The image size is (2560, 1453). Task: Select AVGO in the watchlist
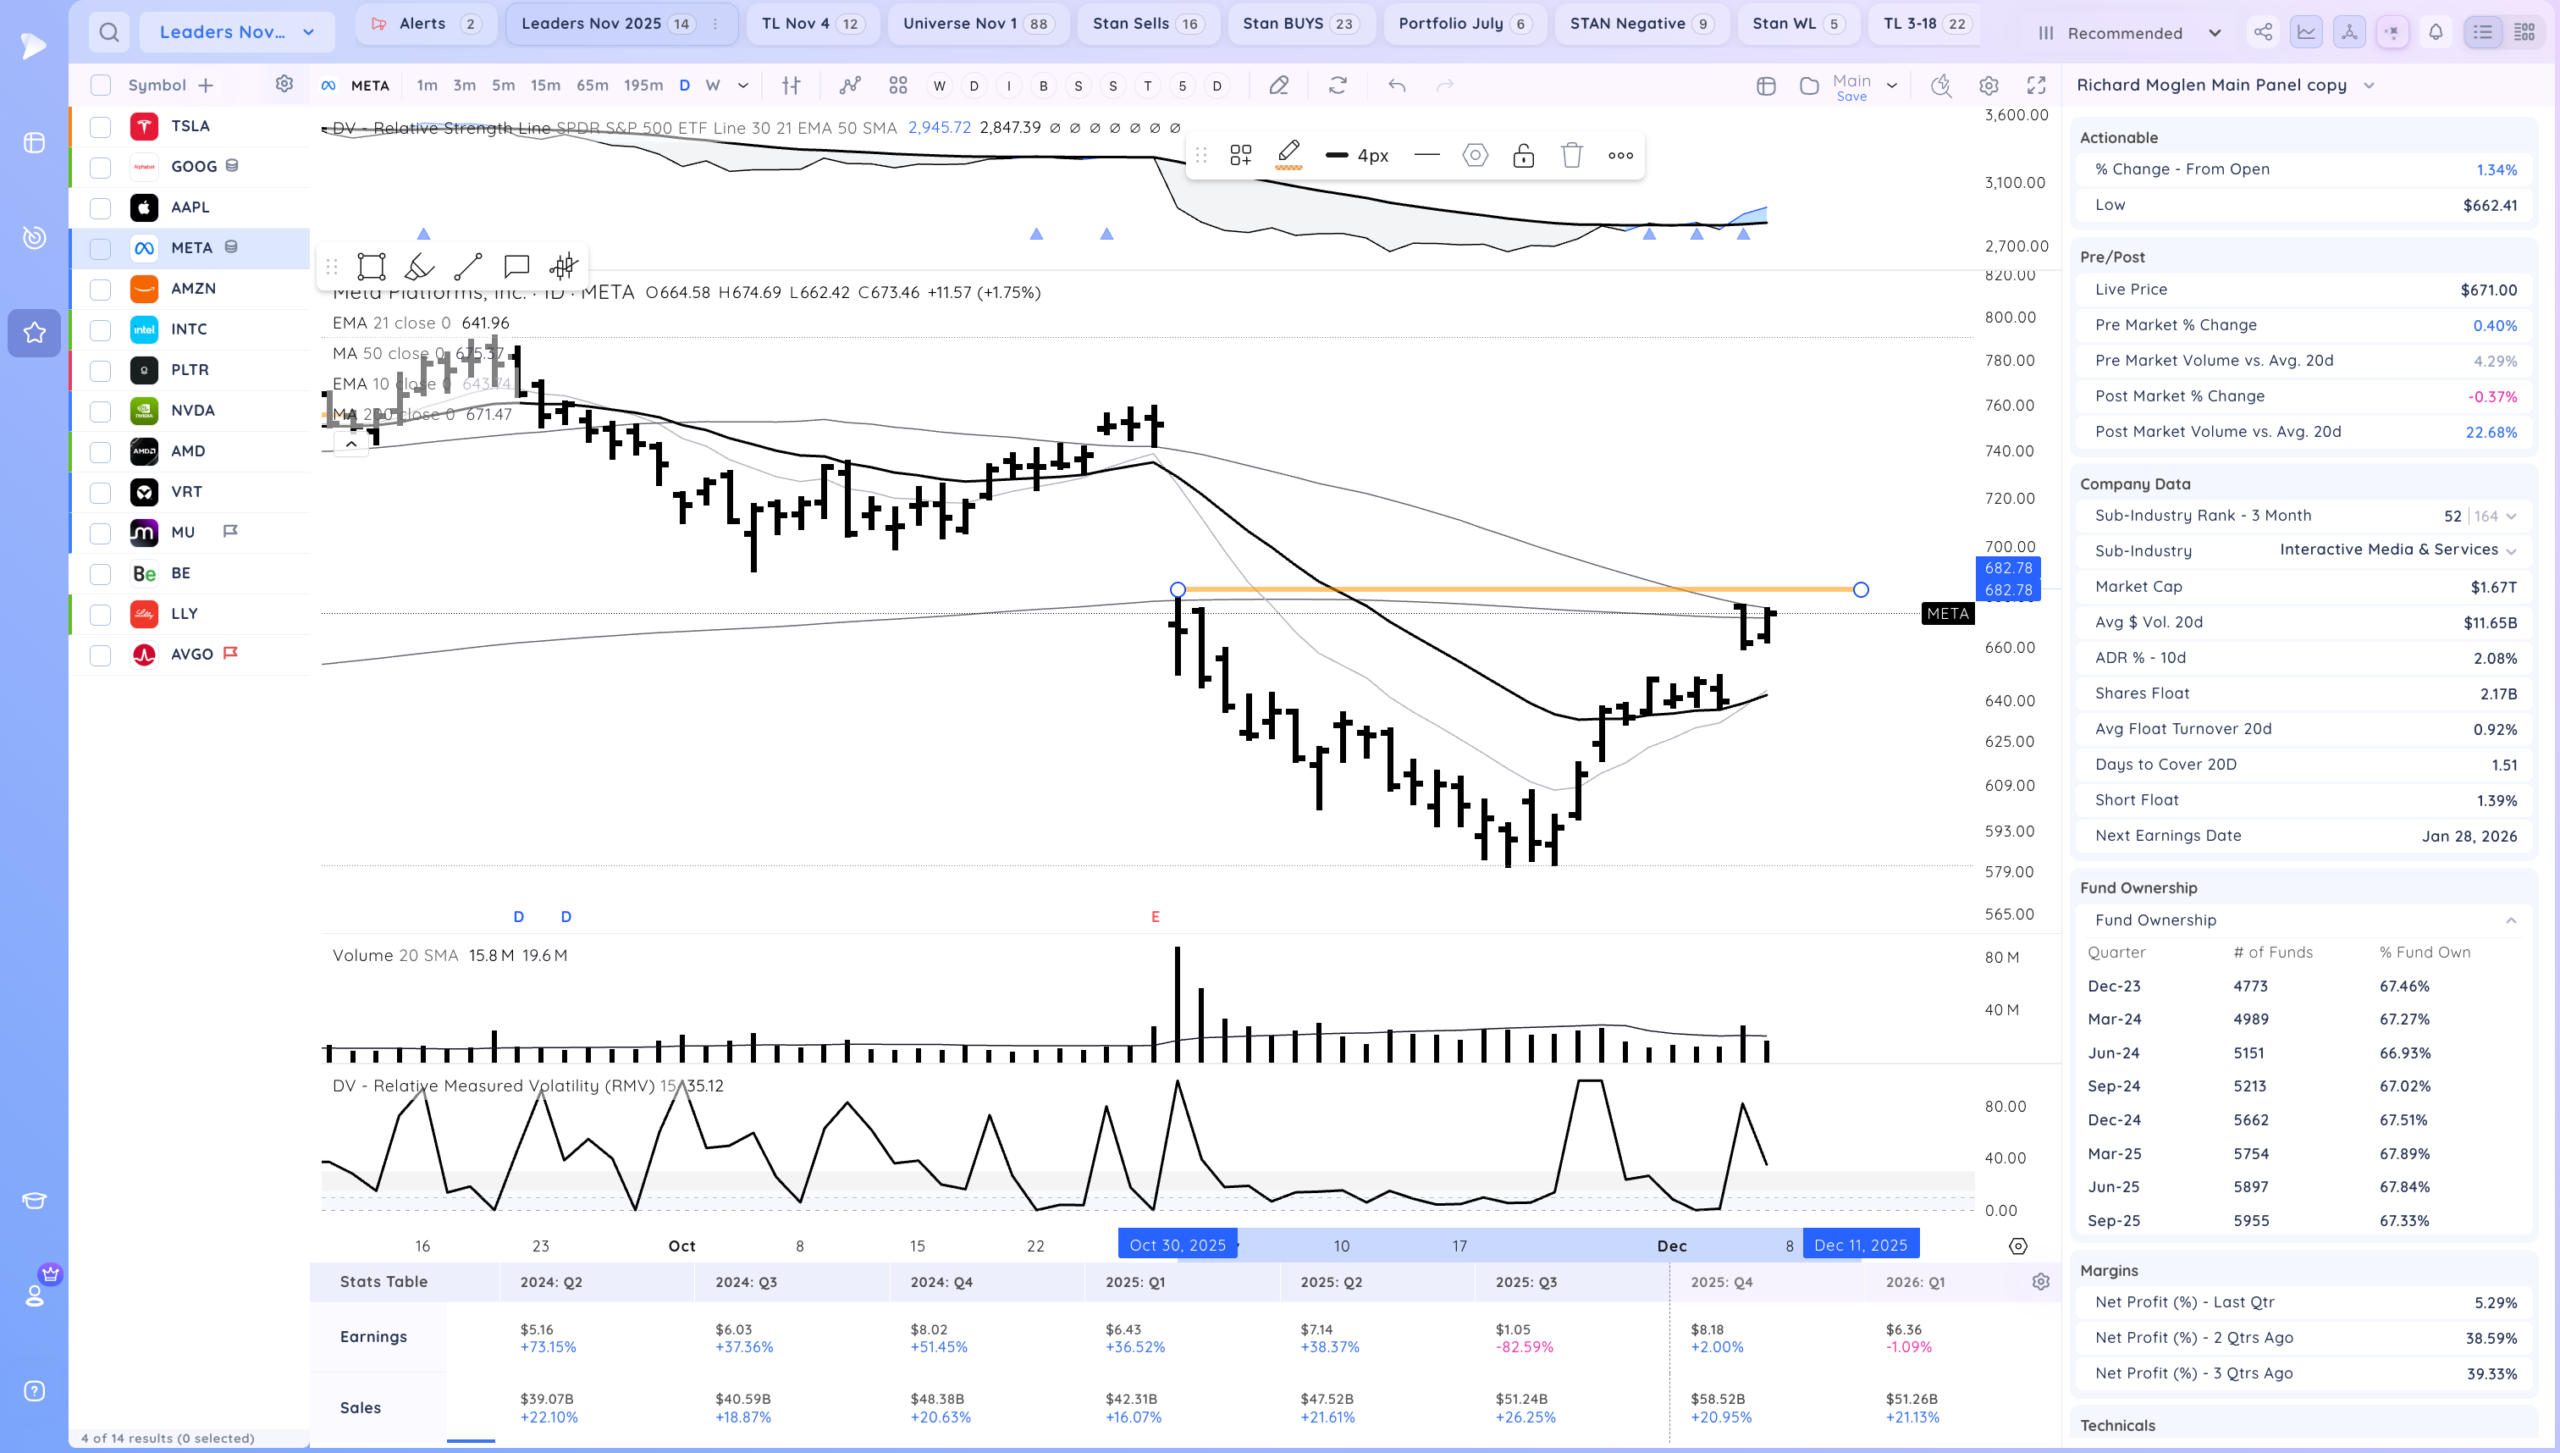192,654
